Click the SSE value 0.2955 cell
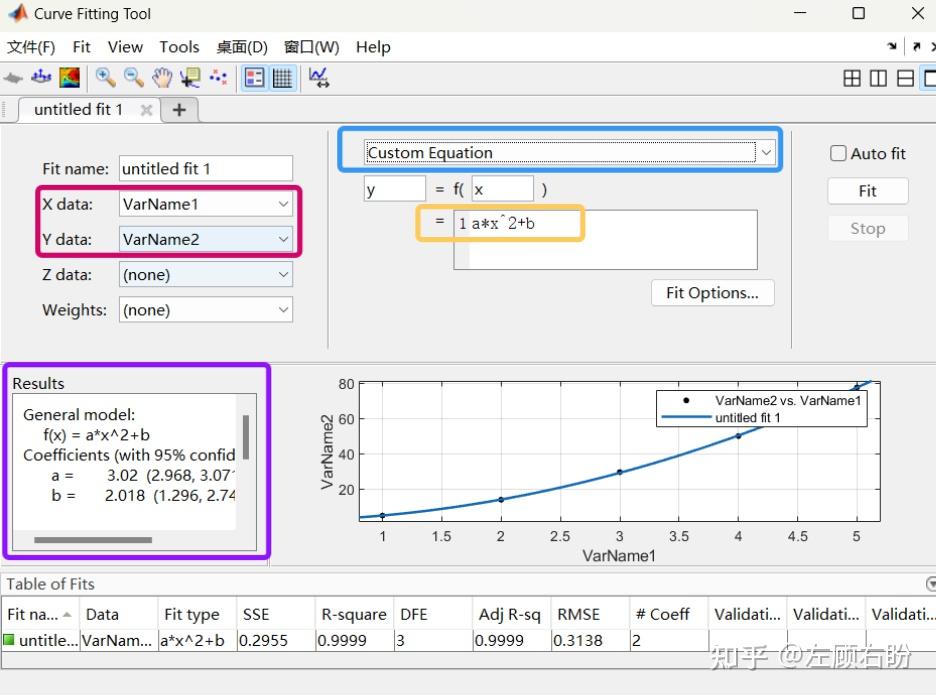 click(x=275, y=641)
